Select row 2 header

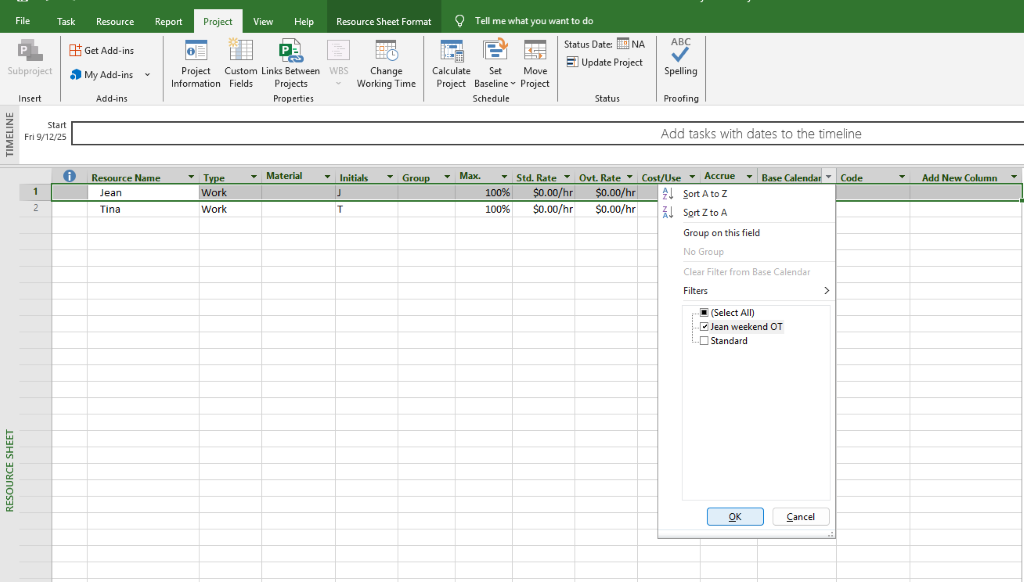pos(35,208)
